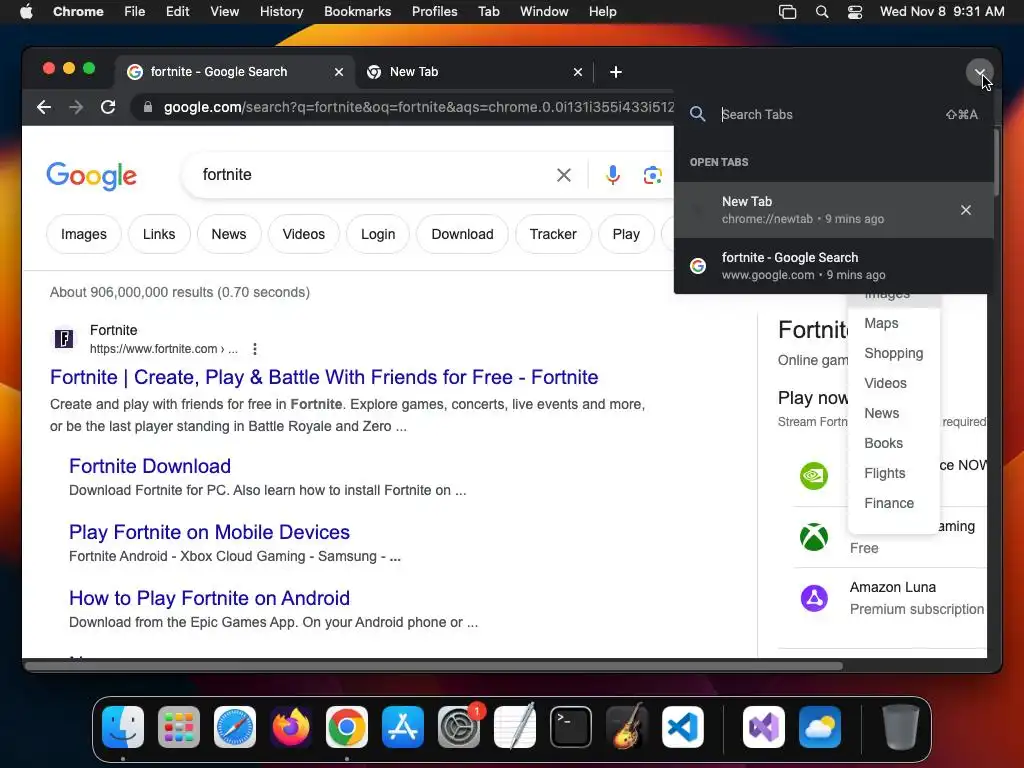The image size is (1024, 768).
Task: Filter results by Images chip
Action: [84, 234]
